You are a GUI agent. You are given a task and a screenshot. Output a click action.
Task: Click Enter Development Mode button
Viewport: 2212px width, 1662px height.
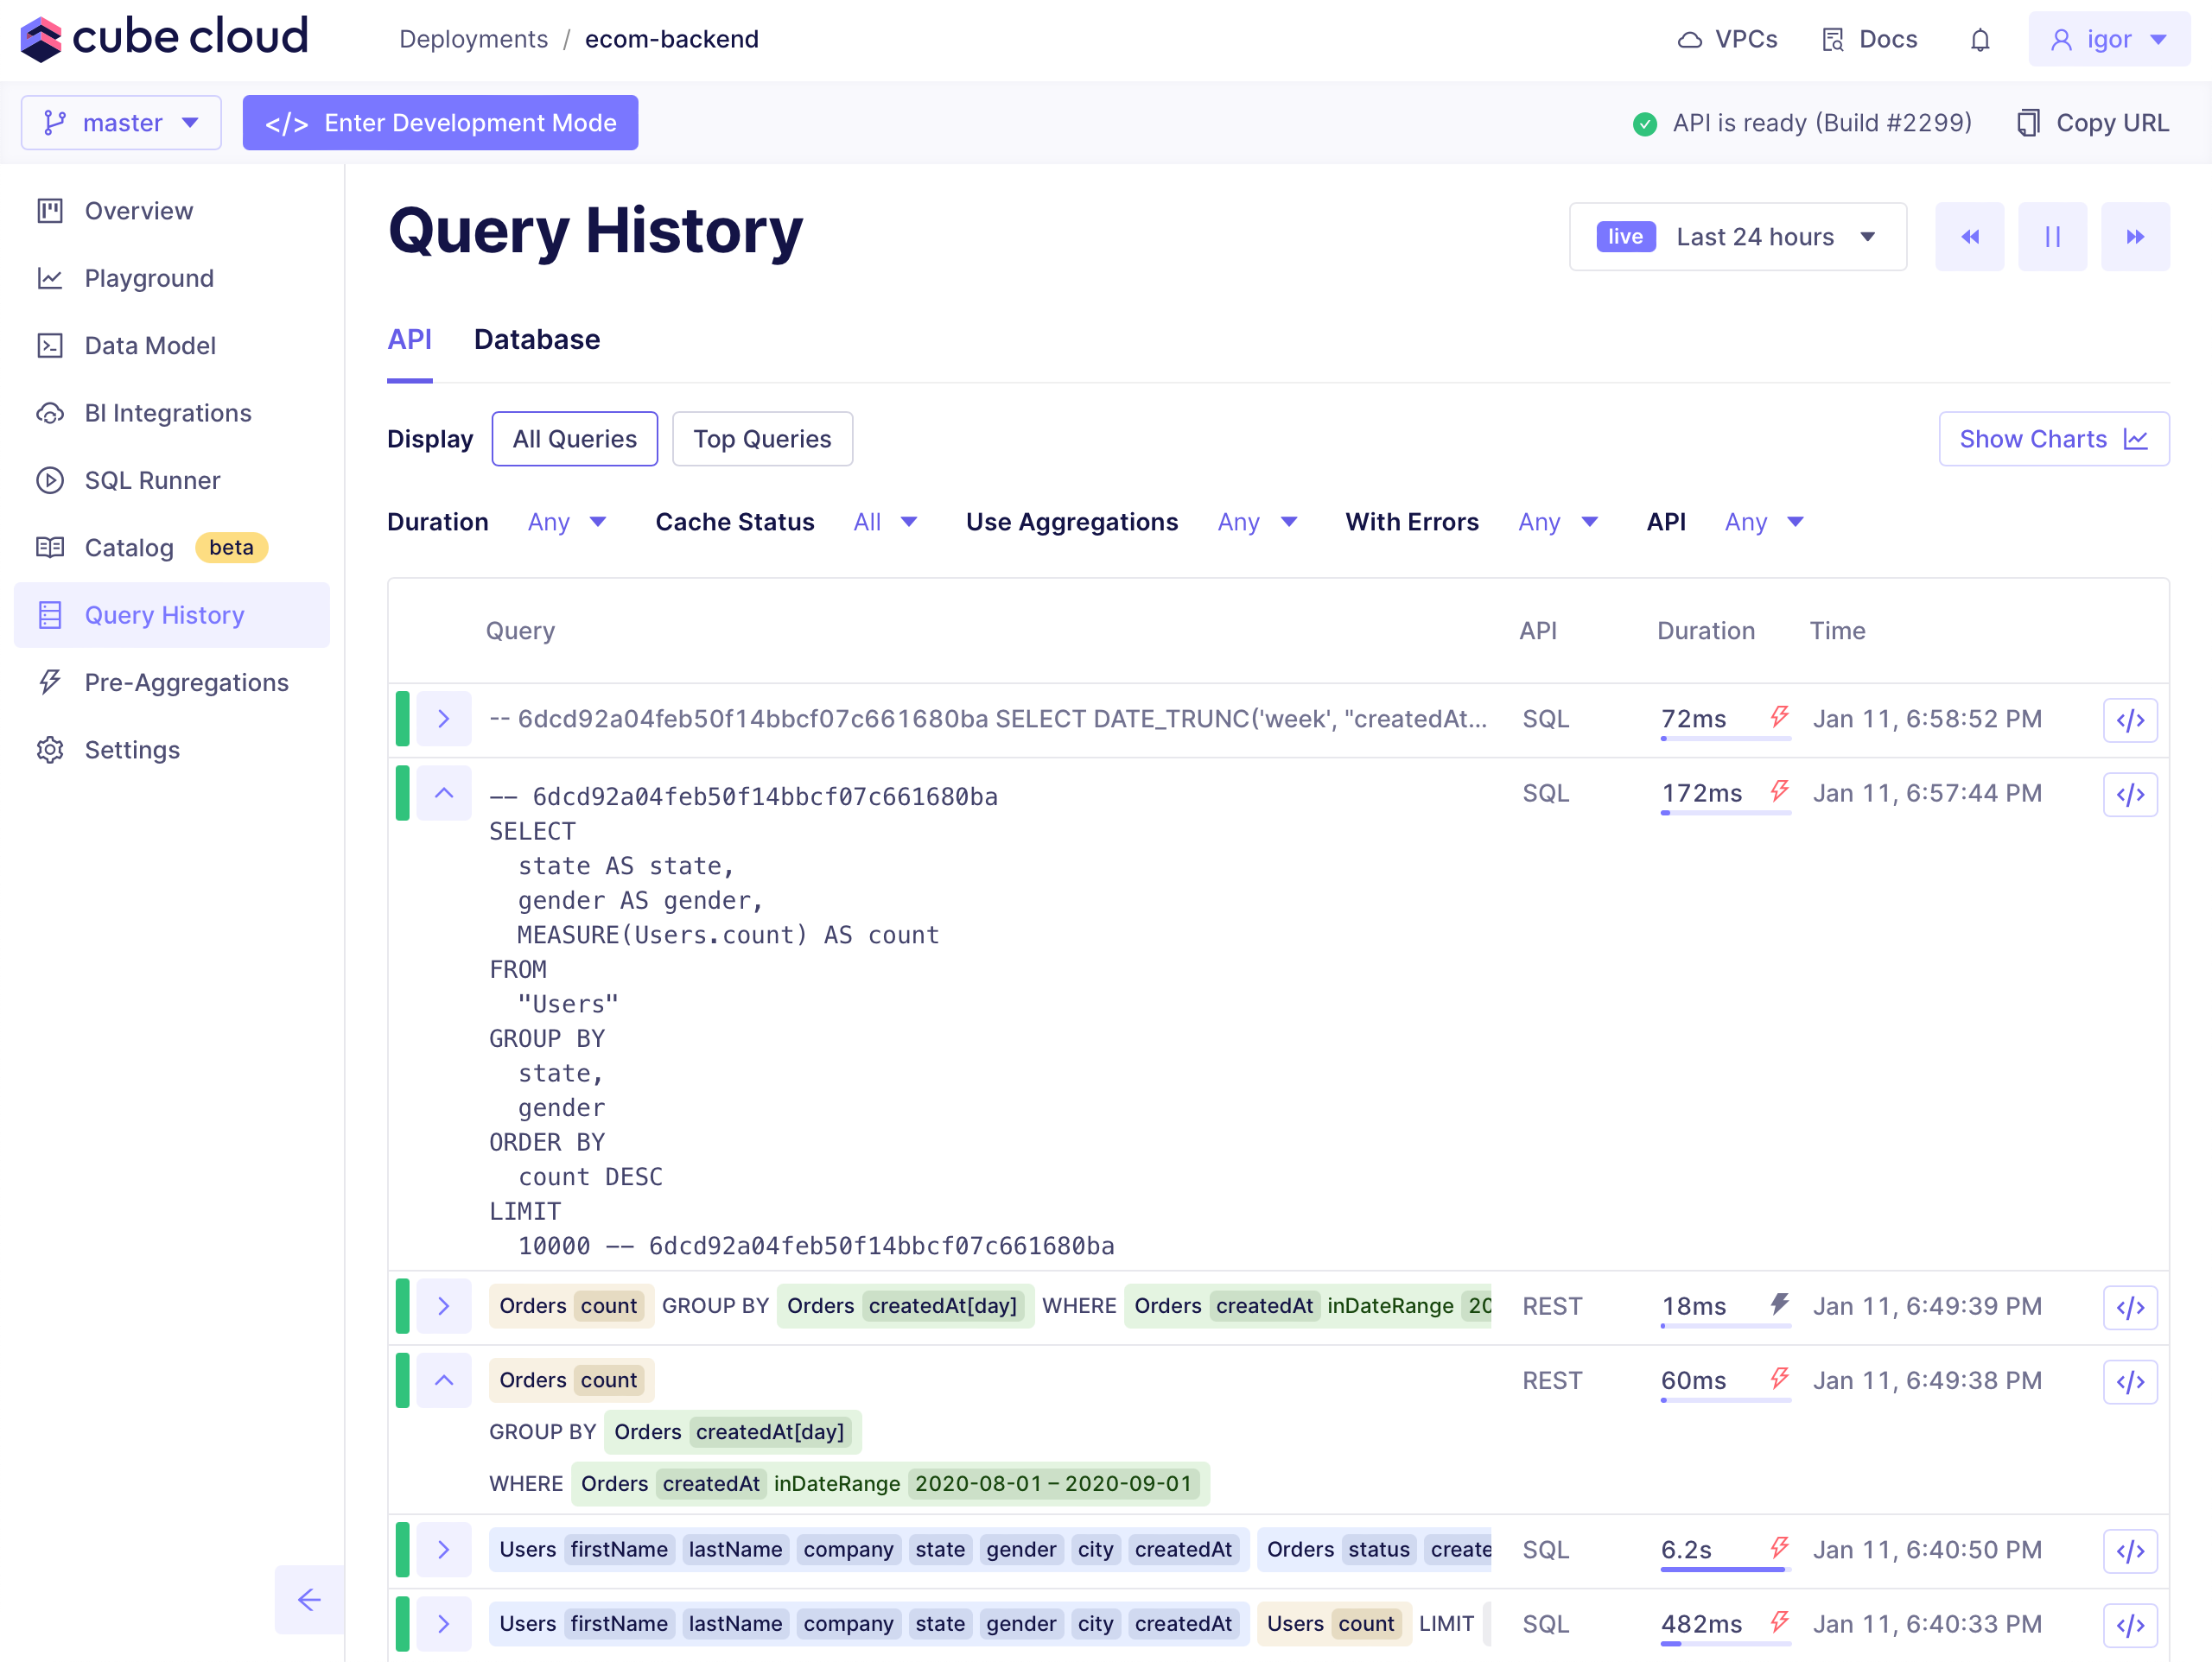[x=440, y=123]
